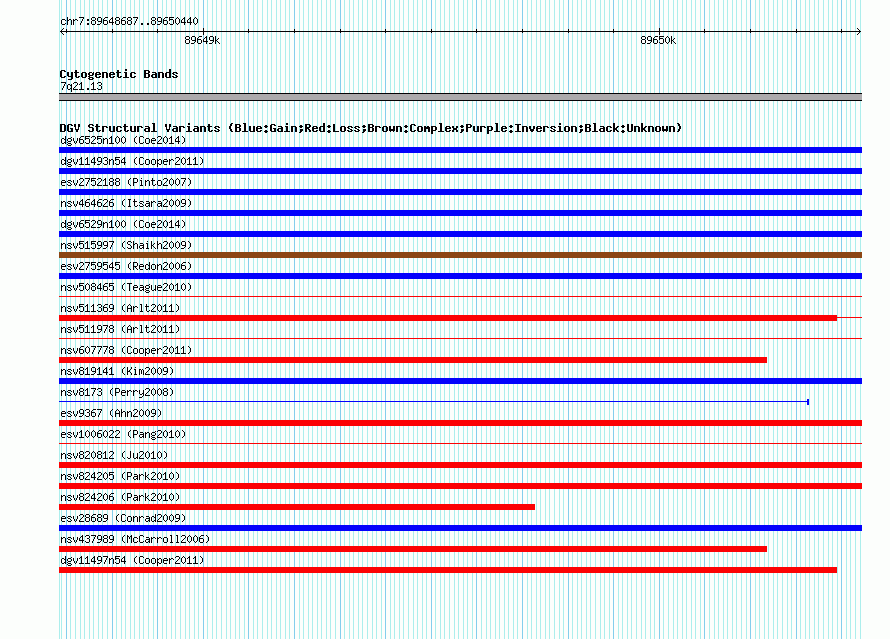Select the red bar under nsv607778

point(413,360)
